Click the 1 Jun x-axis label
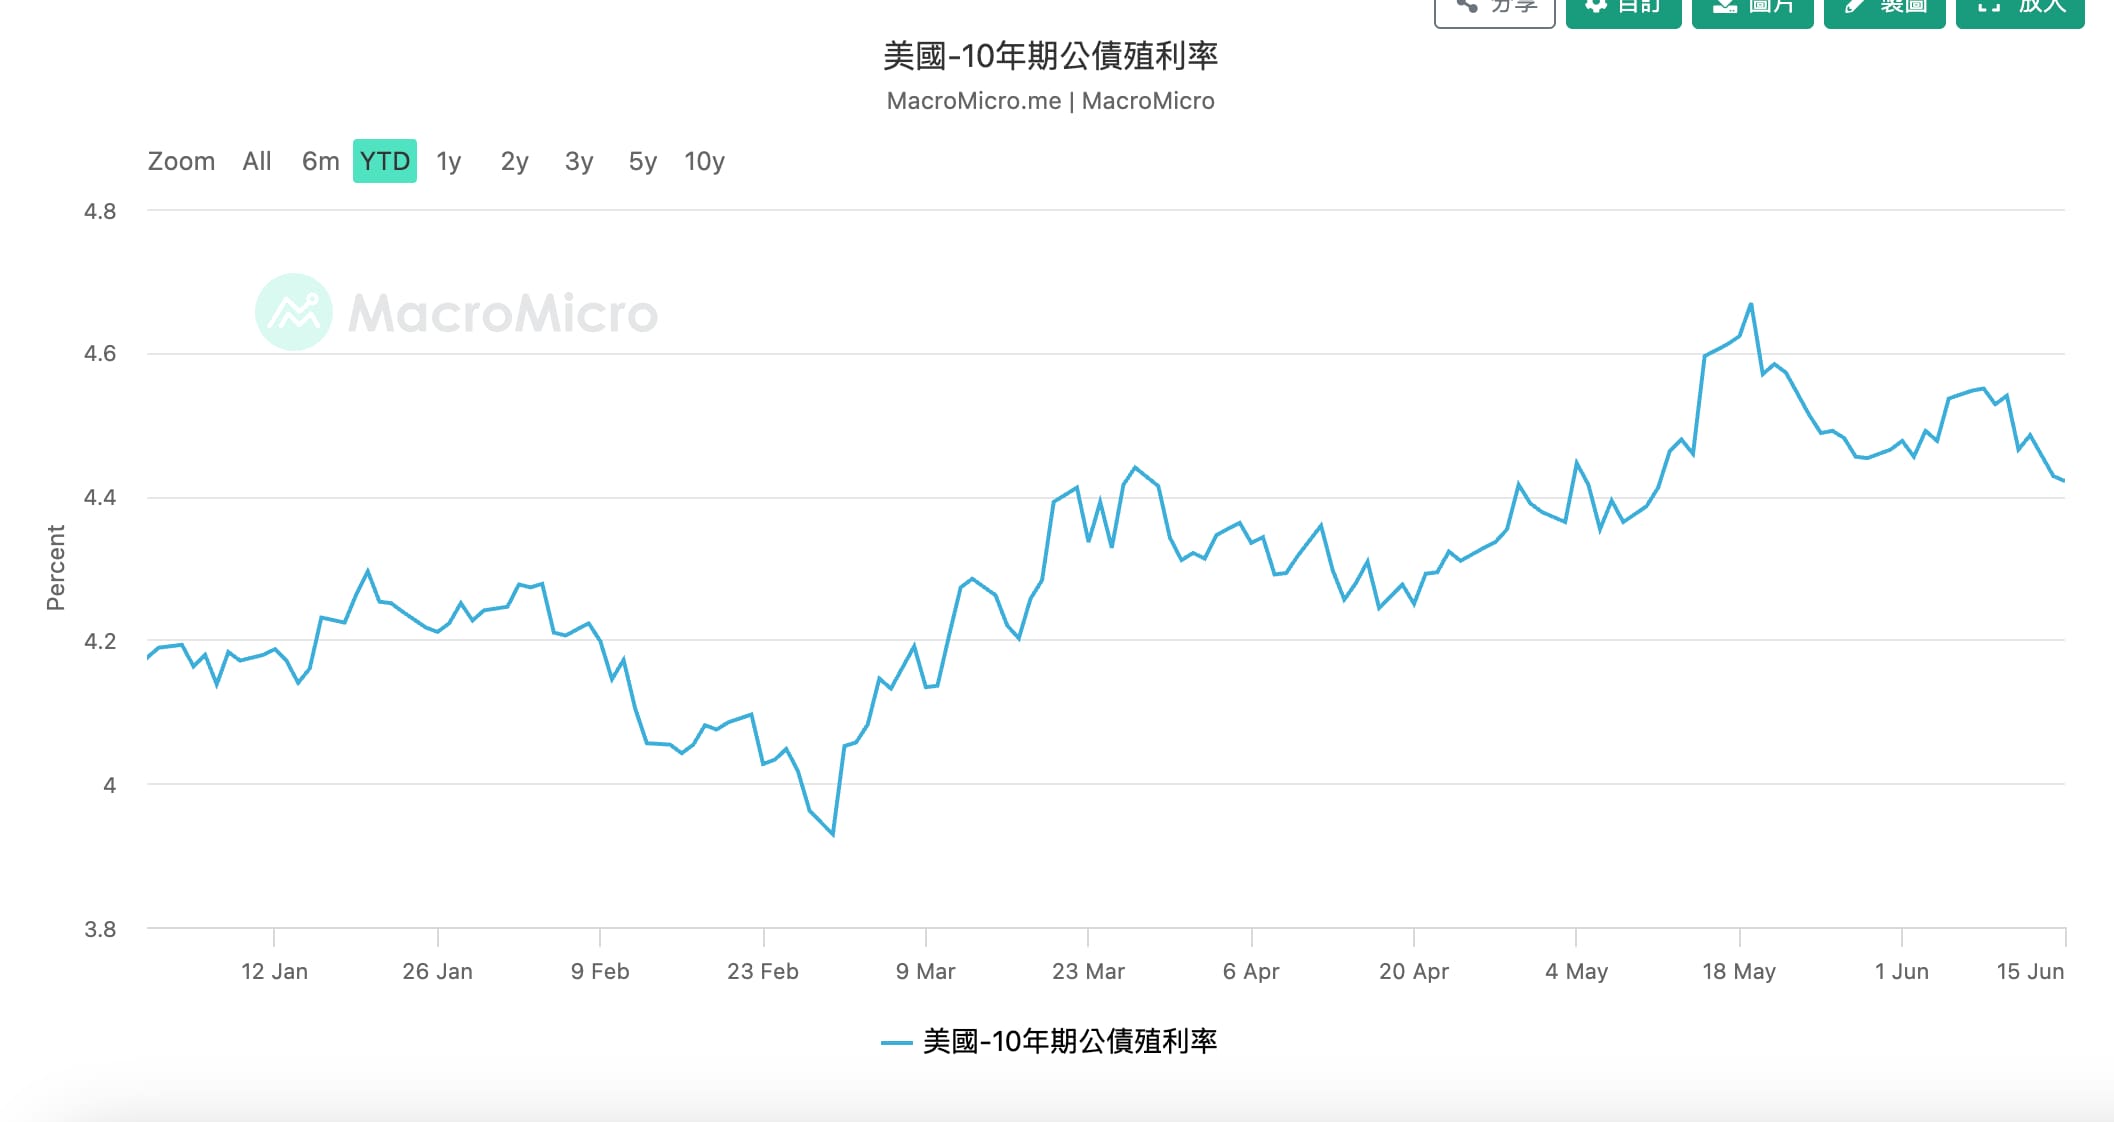 [1901, 971]
